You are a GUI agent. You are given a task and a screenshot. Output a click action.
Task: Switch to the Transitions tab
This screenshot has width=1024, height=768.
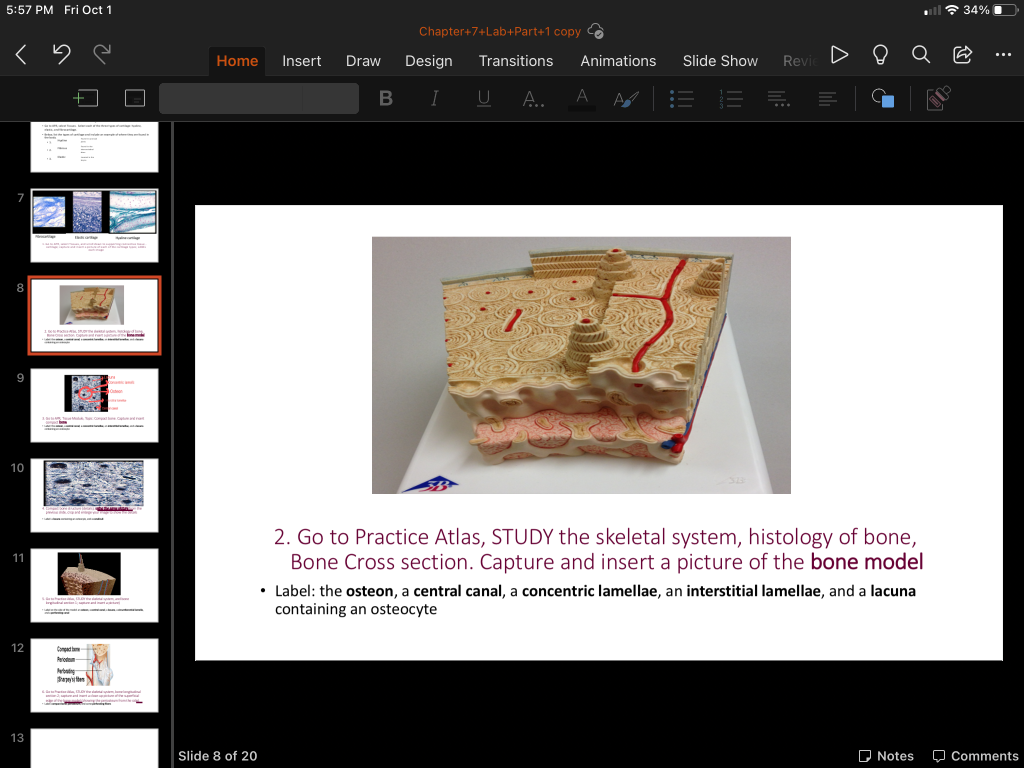pyautogui.click(x=515, y=61)
